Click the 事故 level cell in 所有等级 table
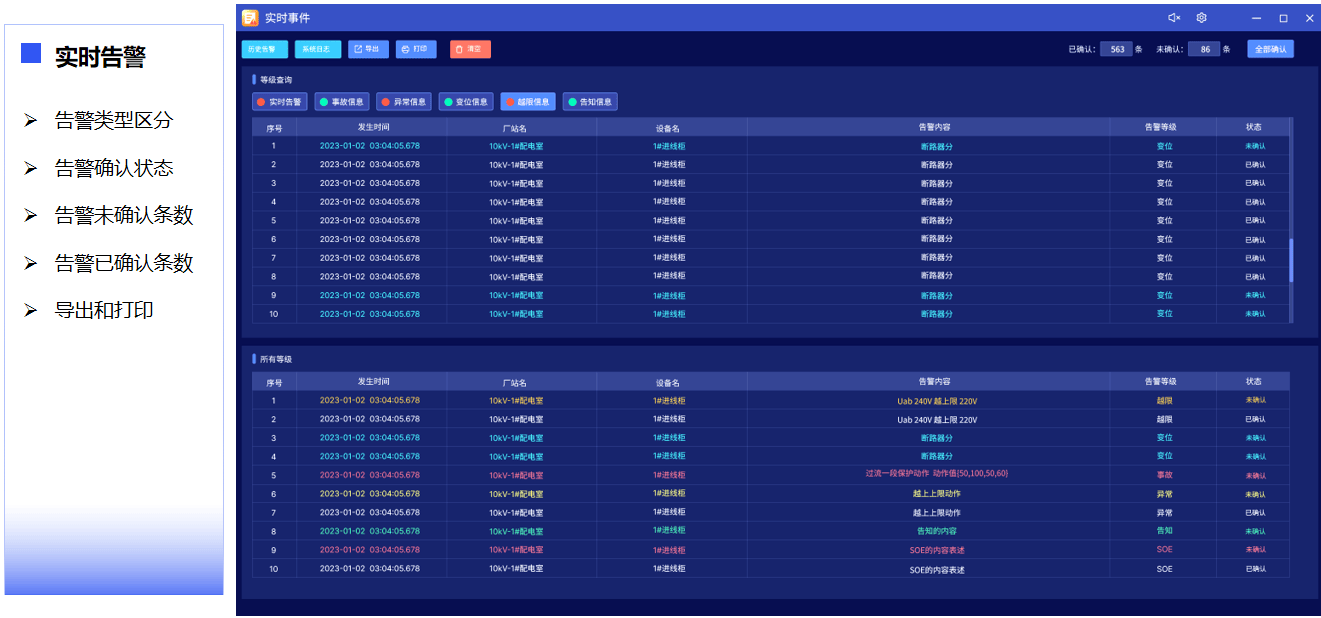This screenshot has width=1321, height=618. click(x=1164, y=475)
